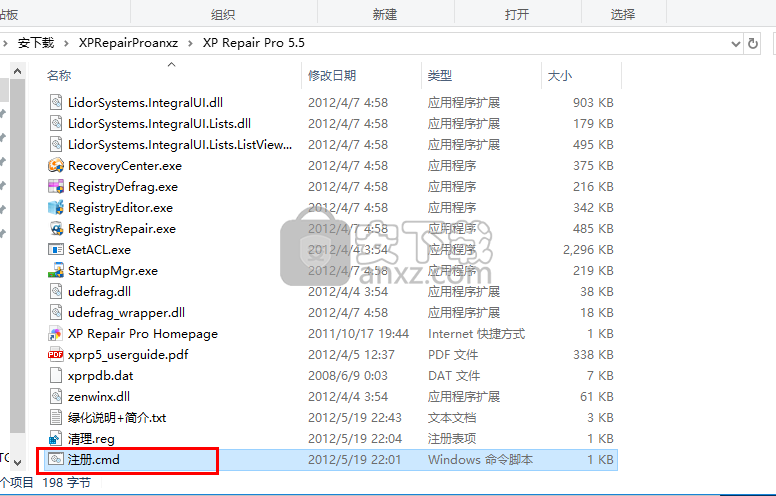This screenshot has height=496, width=776.
Task: Sort files by the 修改日期 column header
Action: tap(332, 76)
